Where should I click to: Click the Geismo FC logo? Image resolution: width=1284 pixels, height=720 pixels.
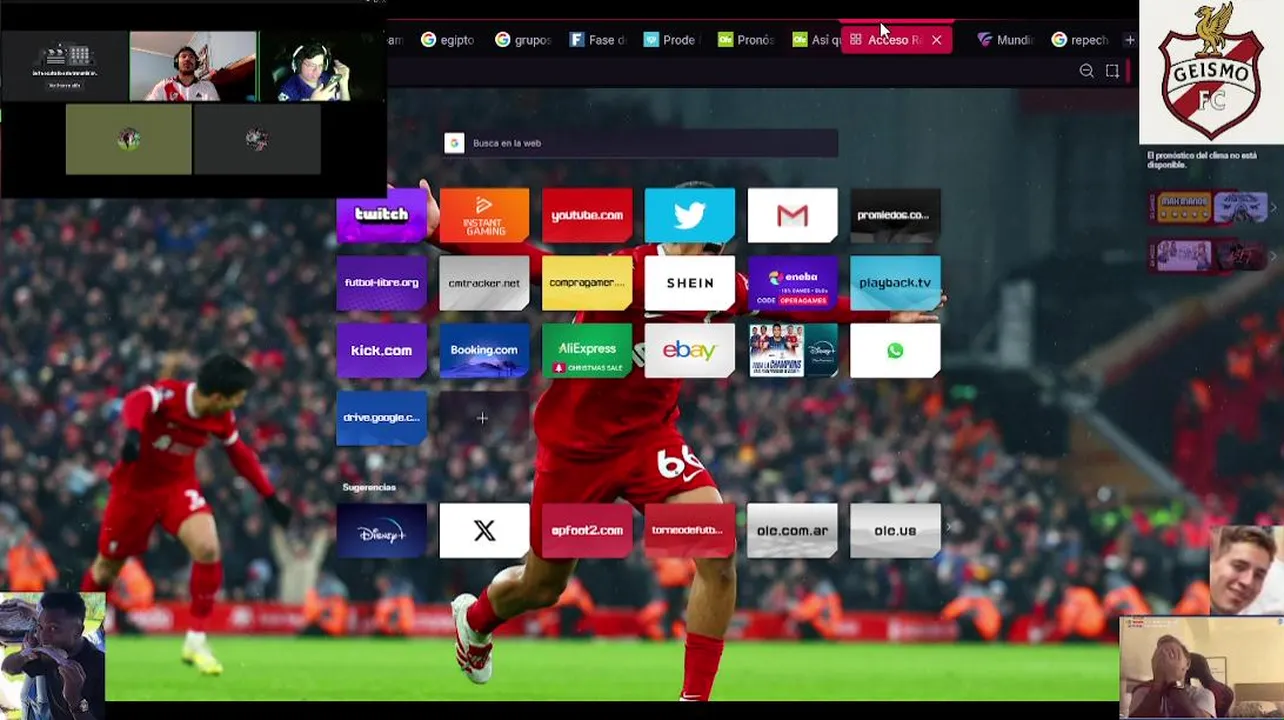(x=1211, y=71)
